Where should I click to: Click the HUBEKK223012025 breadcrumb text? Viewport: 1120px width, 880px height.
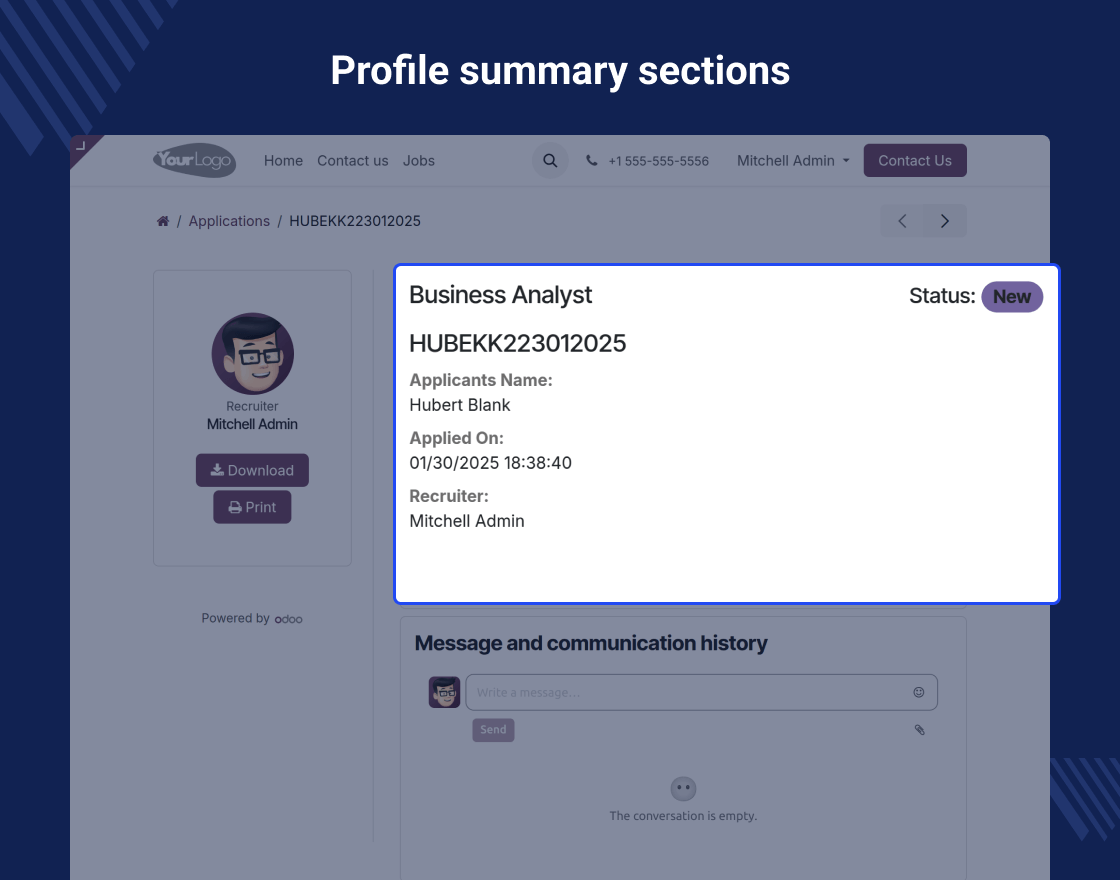[x=355, y=221]
